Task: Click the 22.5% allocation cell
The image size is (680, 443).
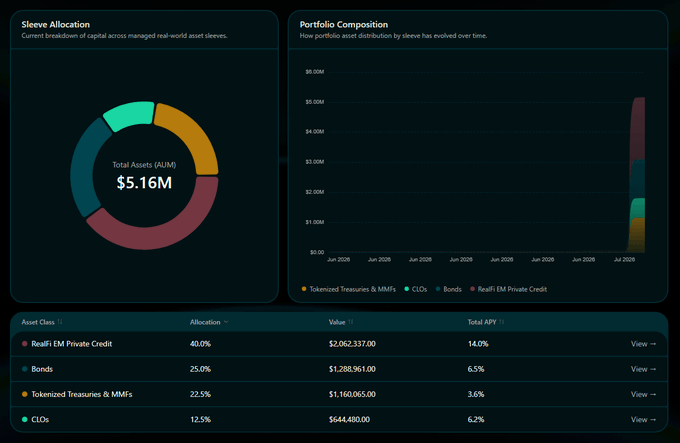Action: pos(200,394)
